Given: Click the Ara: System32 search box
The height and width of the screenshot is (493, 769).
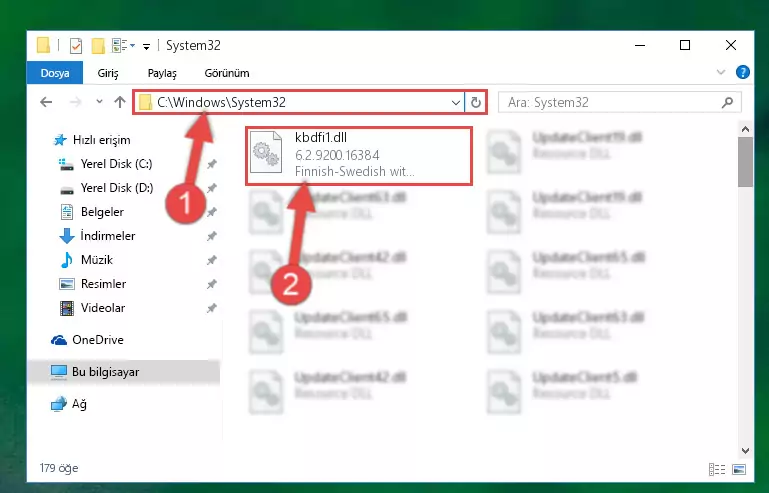Looking at the screenshot, I should click(619, 102).
